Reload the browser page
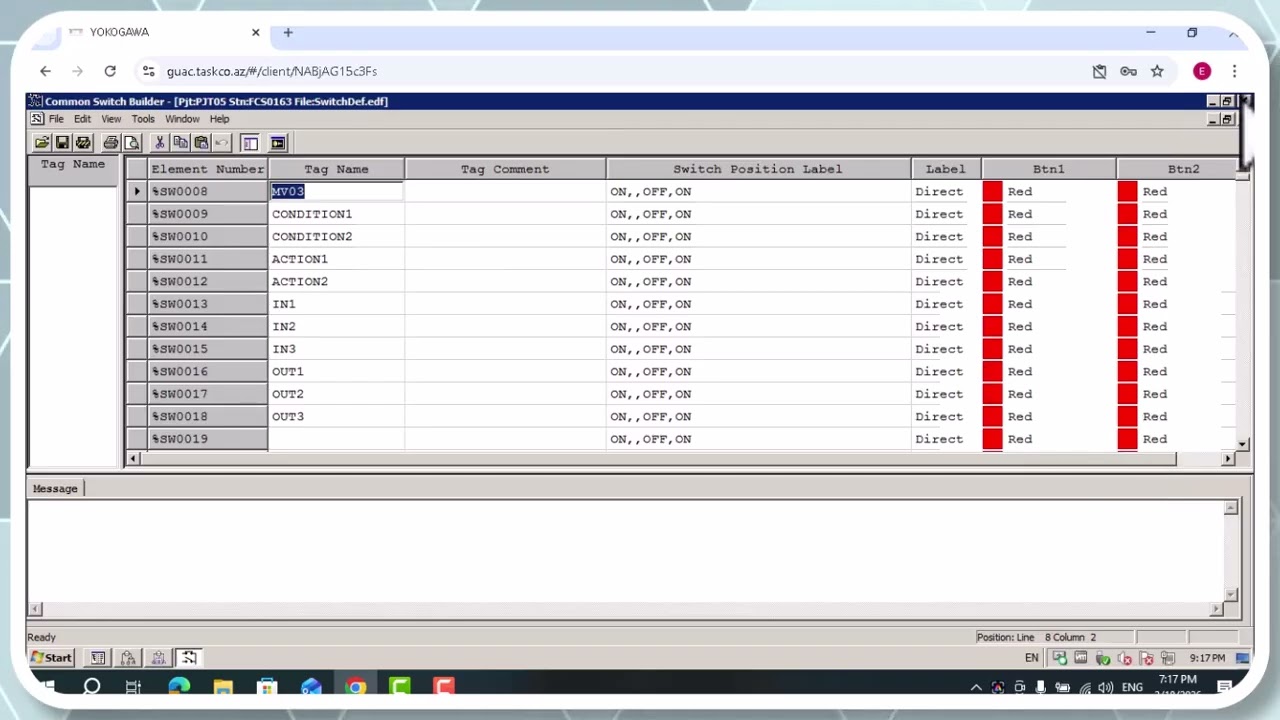 click(x=110, y=71)
